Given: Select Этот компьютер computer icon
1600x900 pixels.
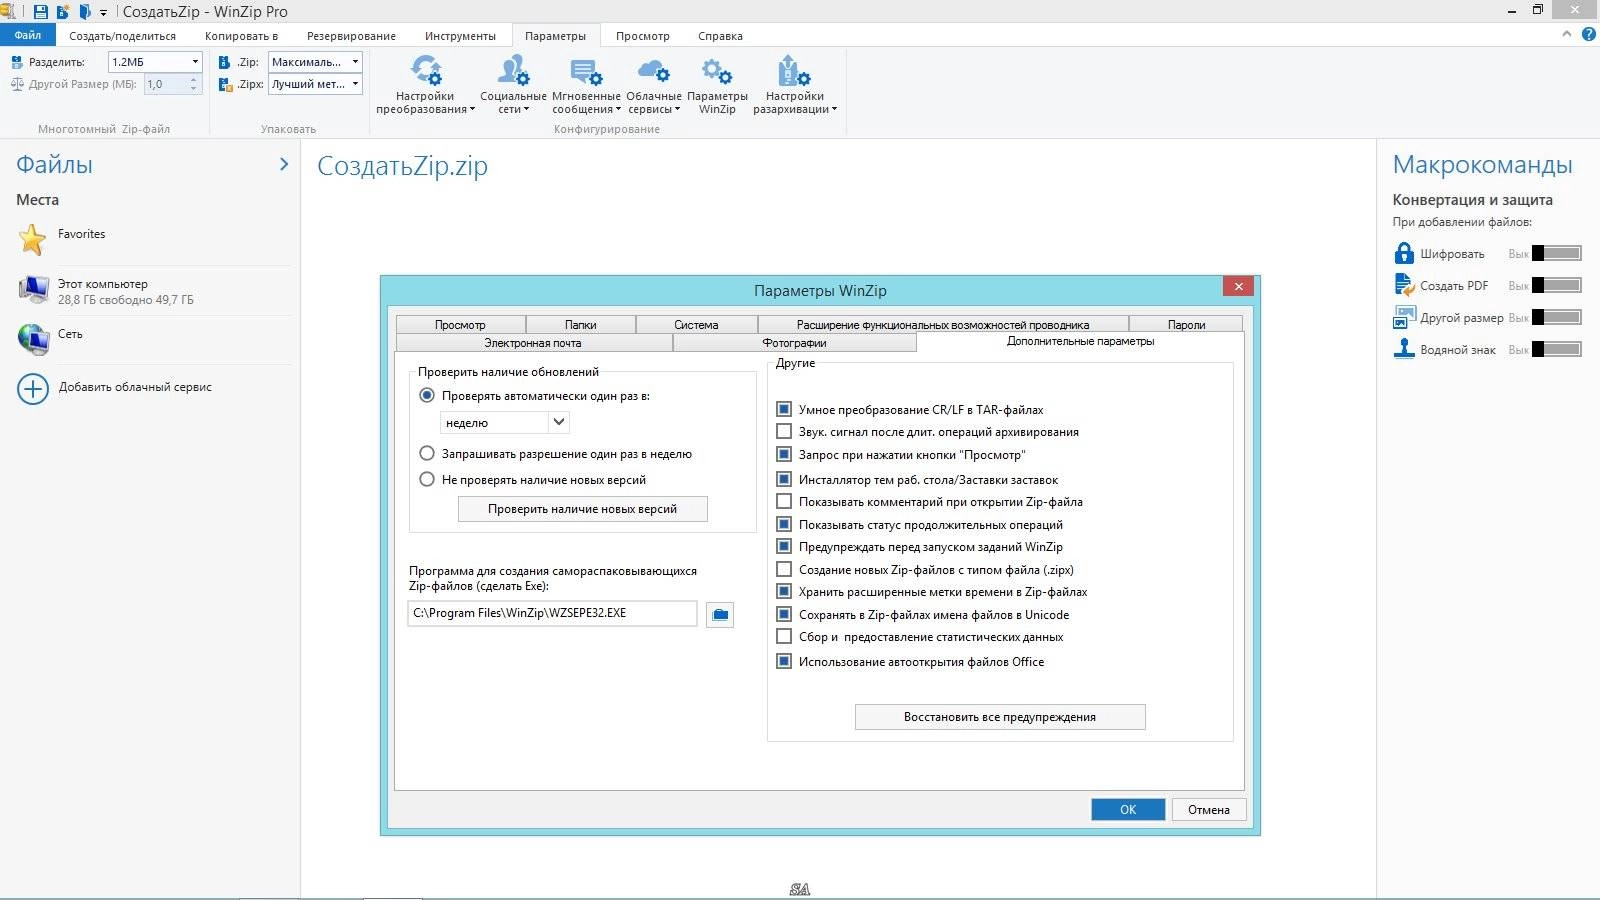Looking at the screenshot, I should (x=34, y=290).
